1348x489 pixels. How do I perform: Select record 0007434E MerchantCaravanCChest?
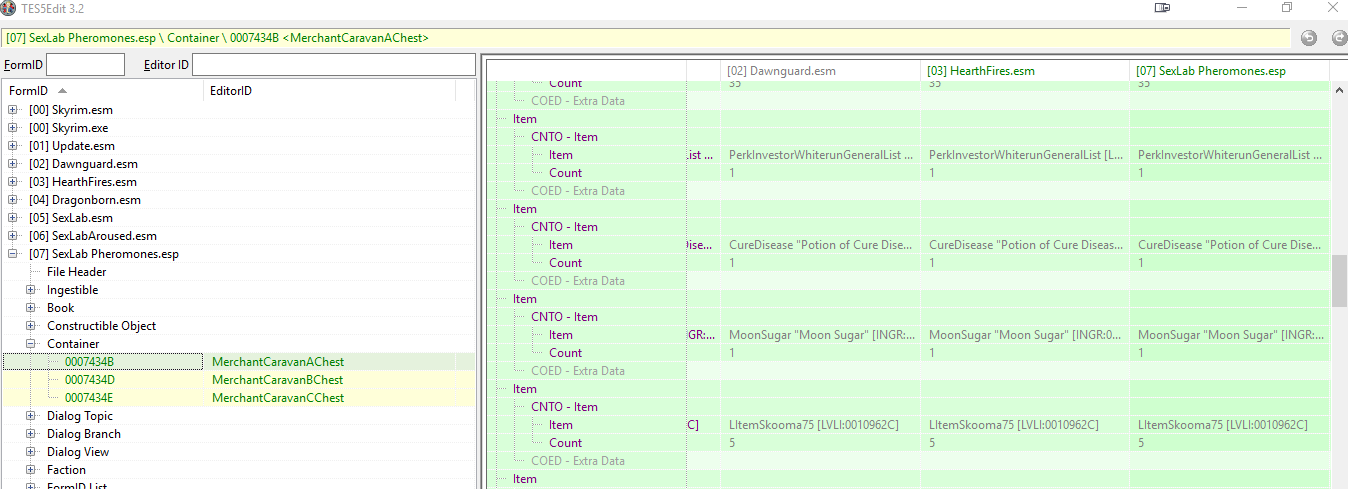(238, 398)
